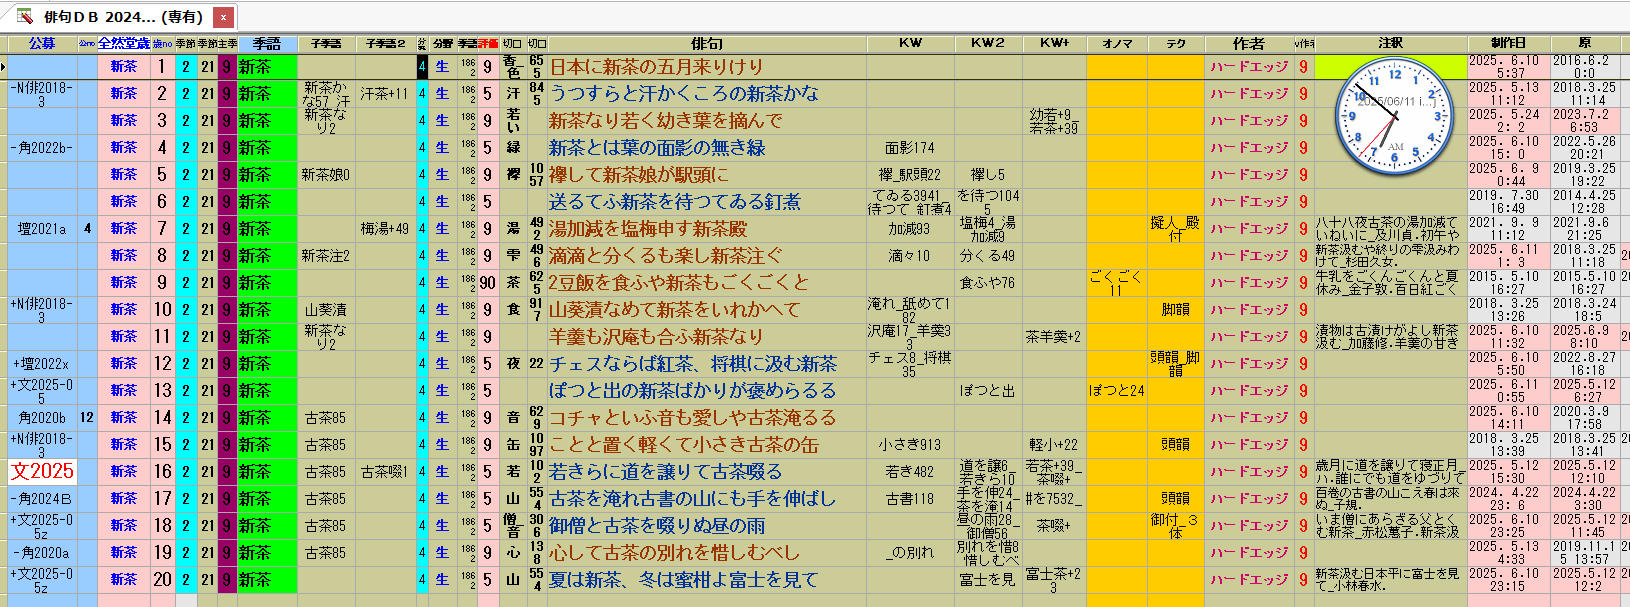The image size is (1630, 607).
Task: Select the 公募 column header
Action: pyautogui.click(x=42, y=43)
